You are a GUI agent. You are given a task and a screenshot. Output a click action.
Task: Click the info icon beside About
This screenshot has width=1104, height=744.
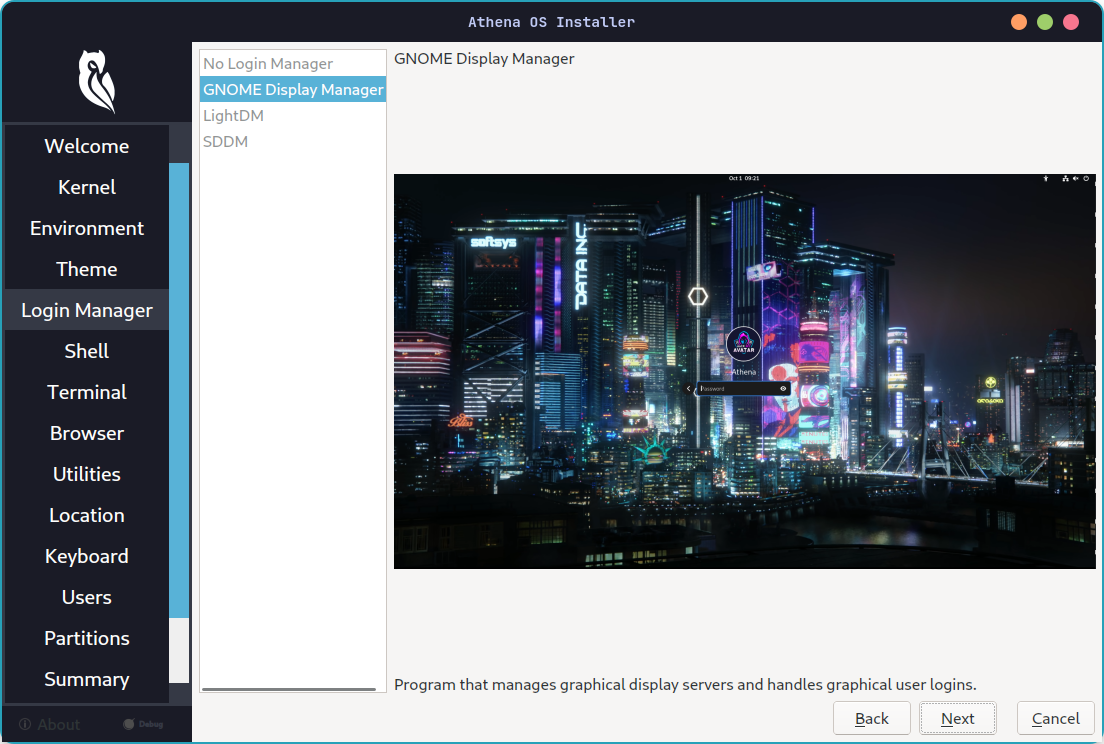(24, 724)
